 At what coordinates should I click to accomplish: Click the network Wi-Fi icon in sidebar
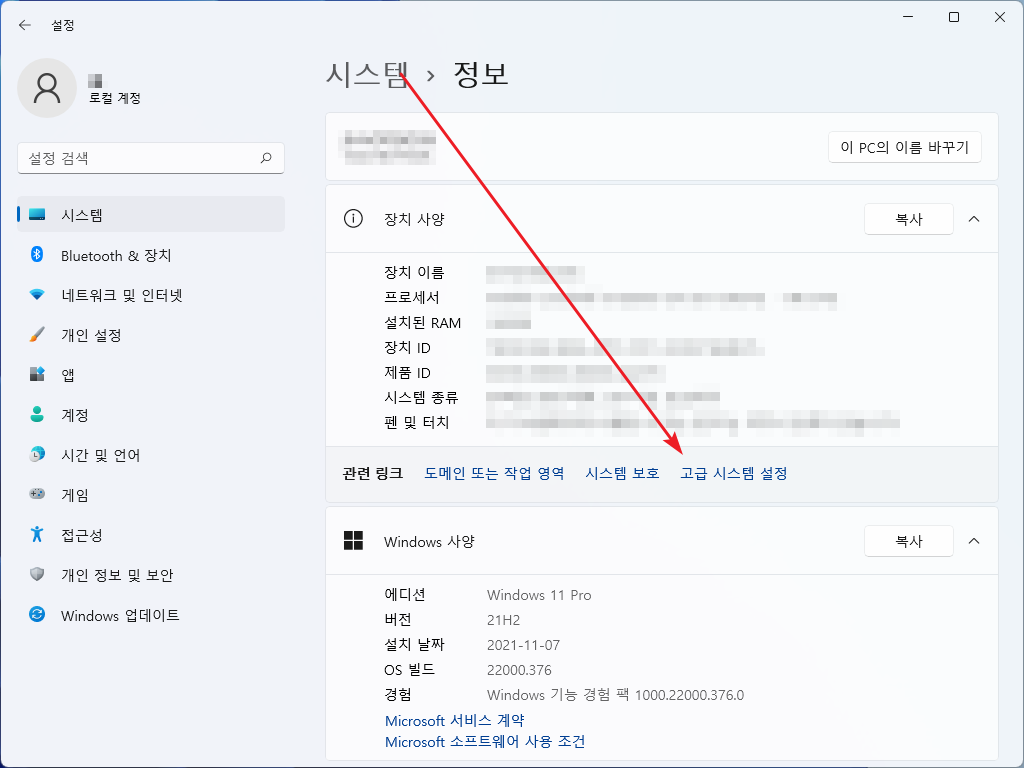[37, 295]
